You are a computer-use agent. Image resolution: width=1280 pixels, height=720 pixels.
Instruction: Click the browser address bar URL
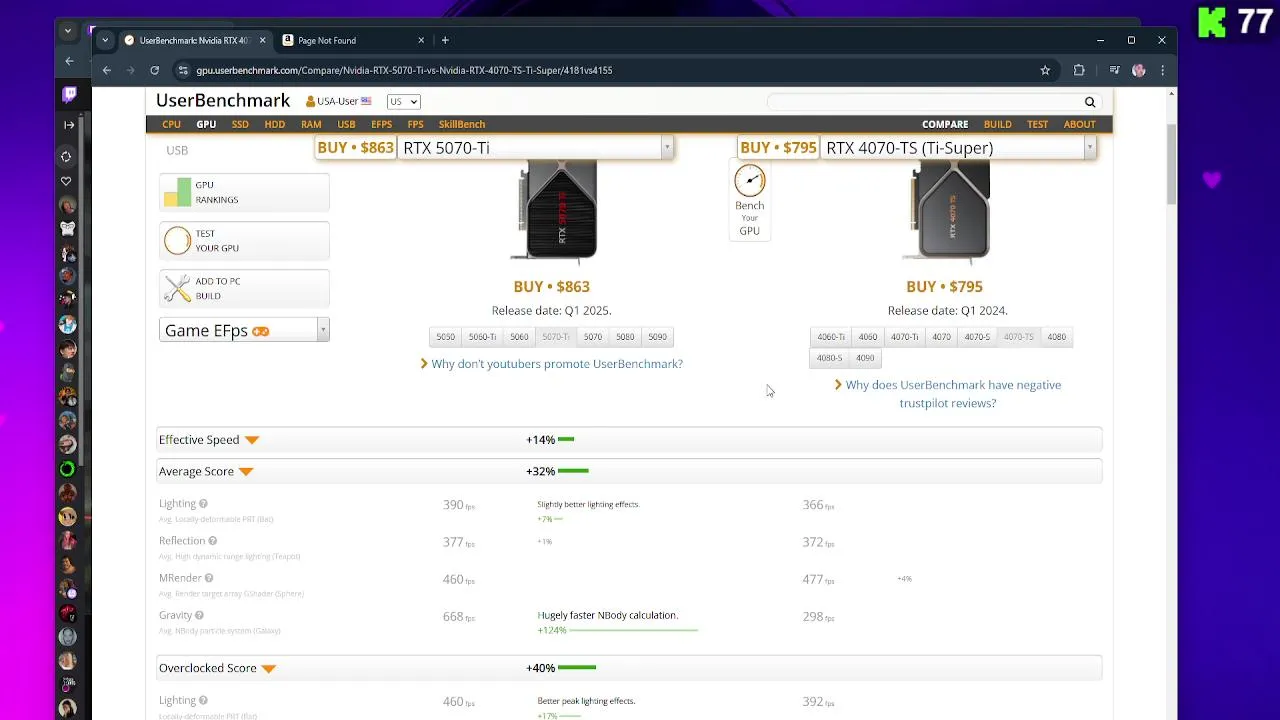[x=404, y=70]
